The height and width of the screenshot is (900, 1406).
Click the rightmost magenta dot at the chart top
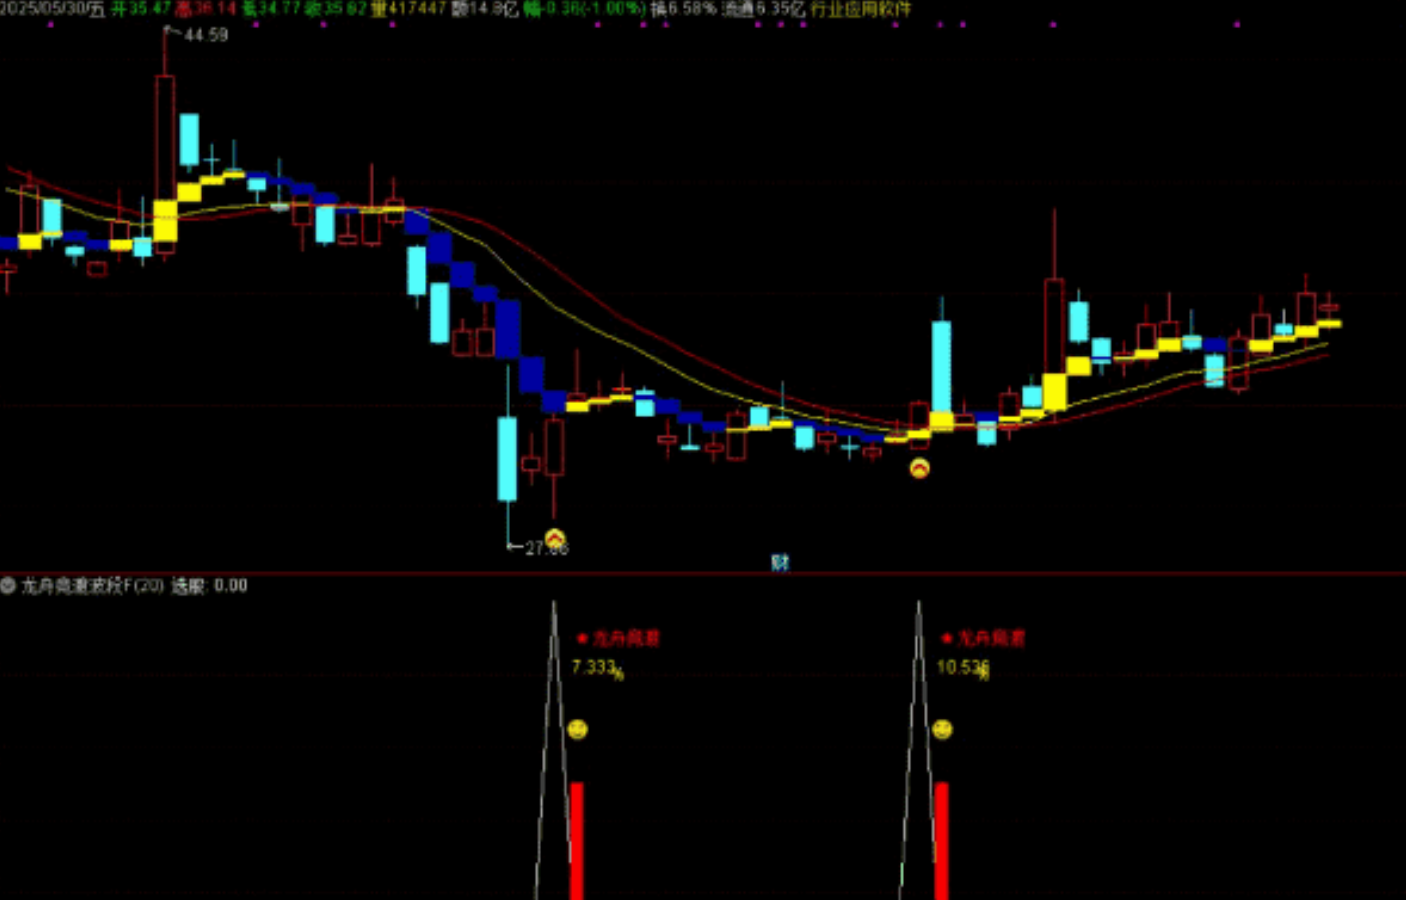point(1237,24)
